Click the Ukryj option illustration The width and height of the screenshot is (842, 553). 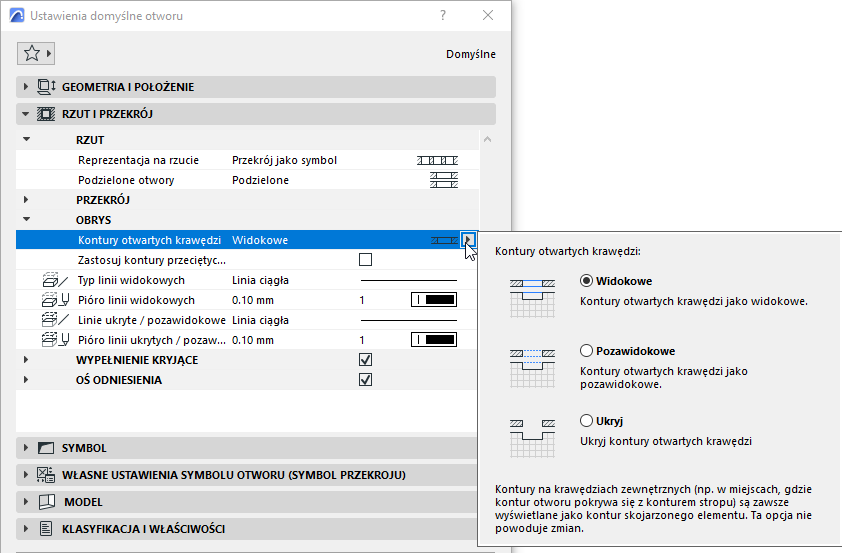pyautogui.click(x=532, y=439)
